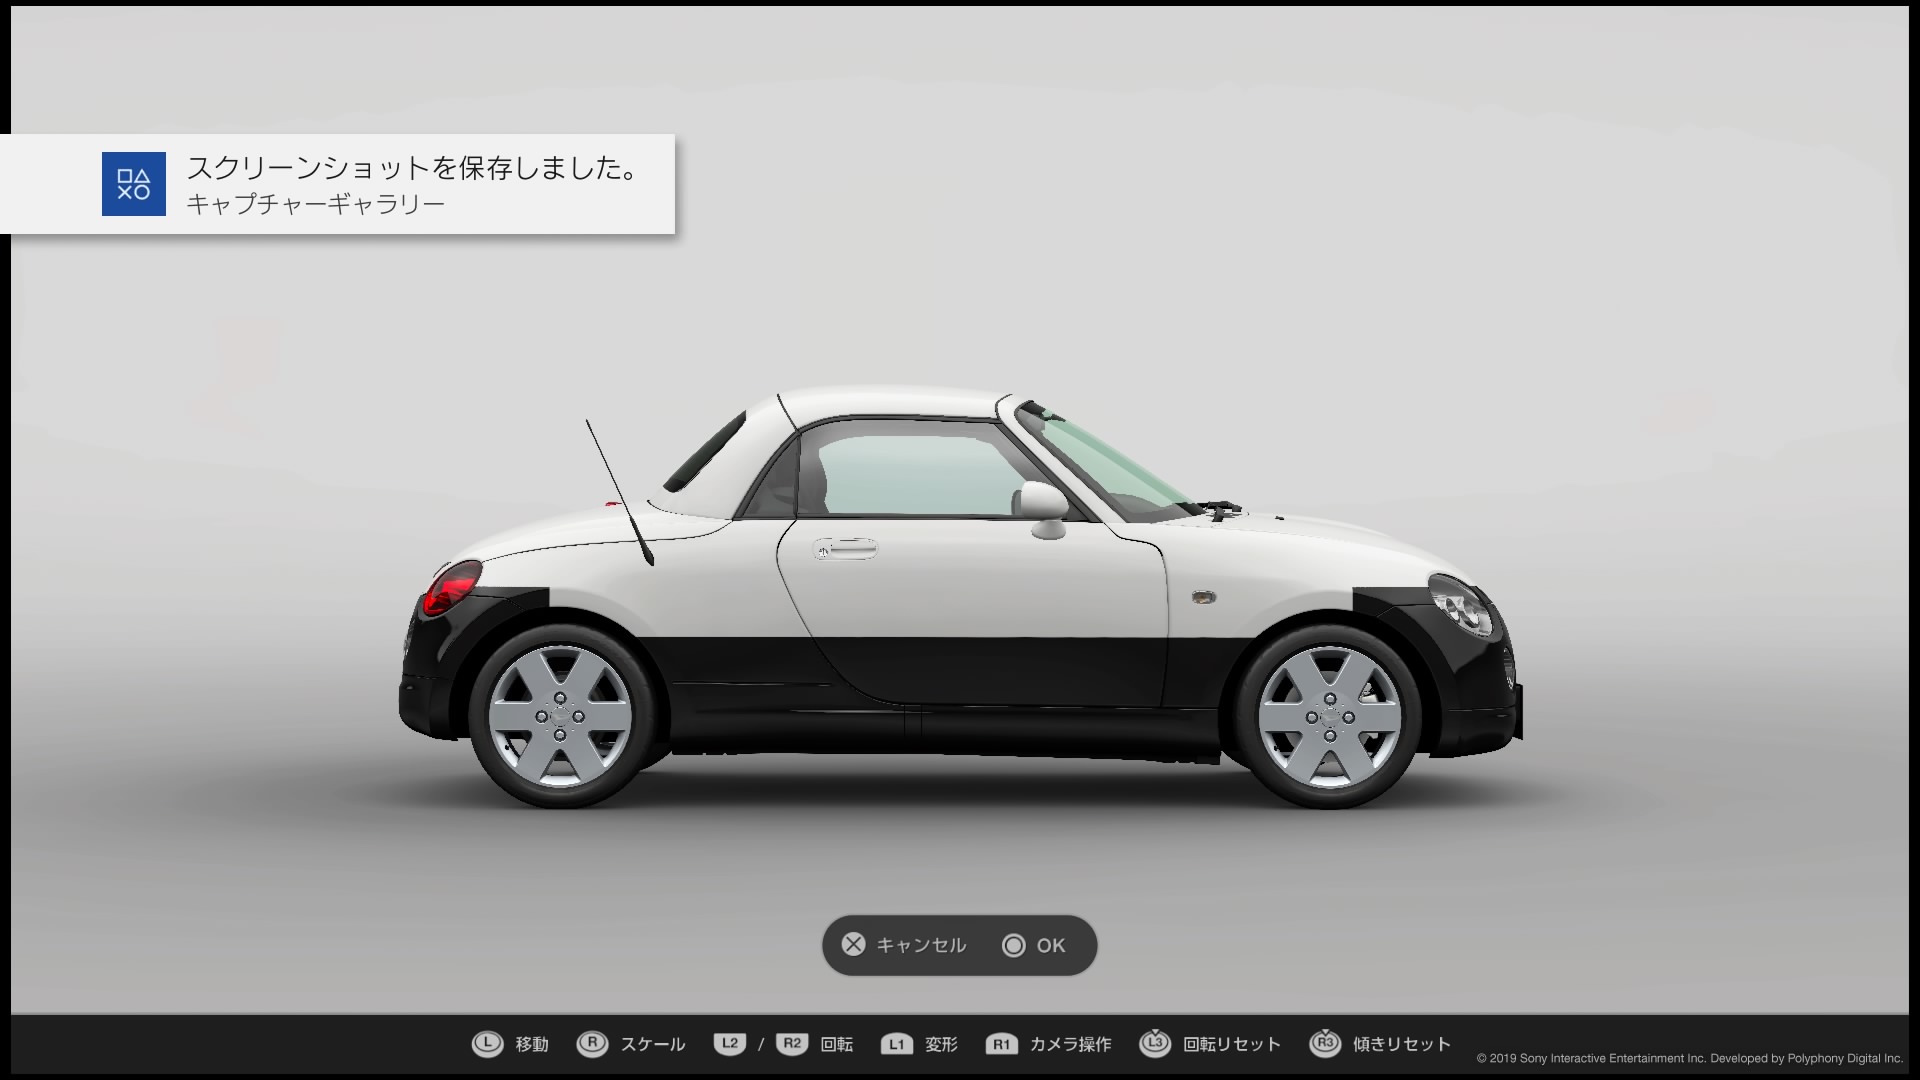Click the L stick icon for 移動

(487, 1044)
